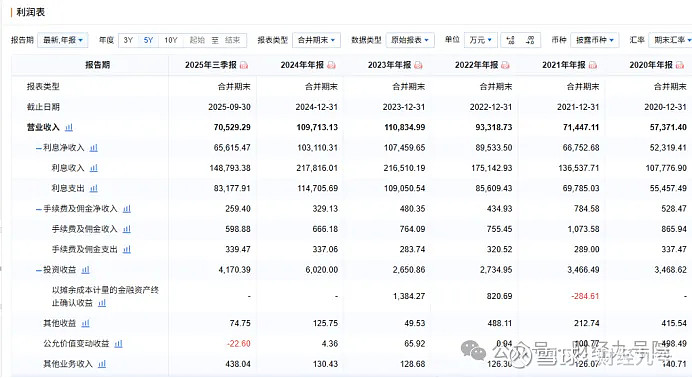Click the 起始 start date field
Screen dimensions: 692x378
pos(197,40)
